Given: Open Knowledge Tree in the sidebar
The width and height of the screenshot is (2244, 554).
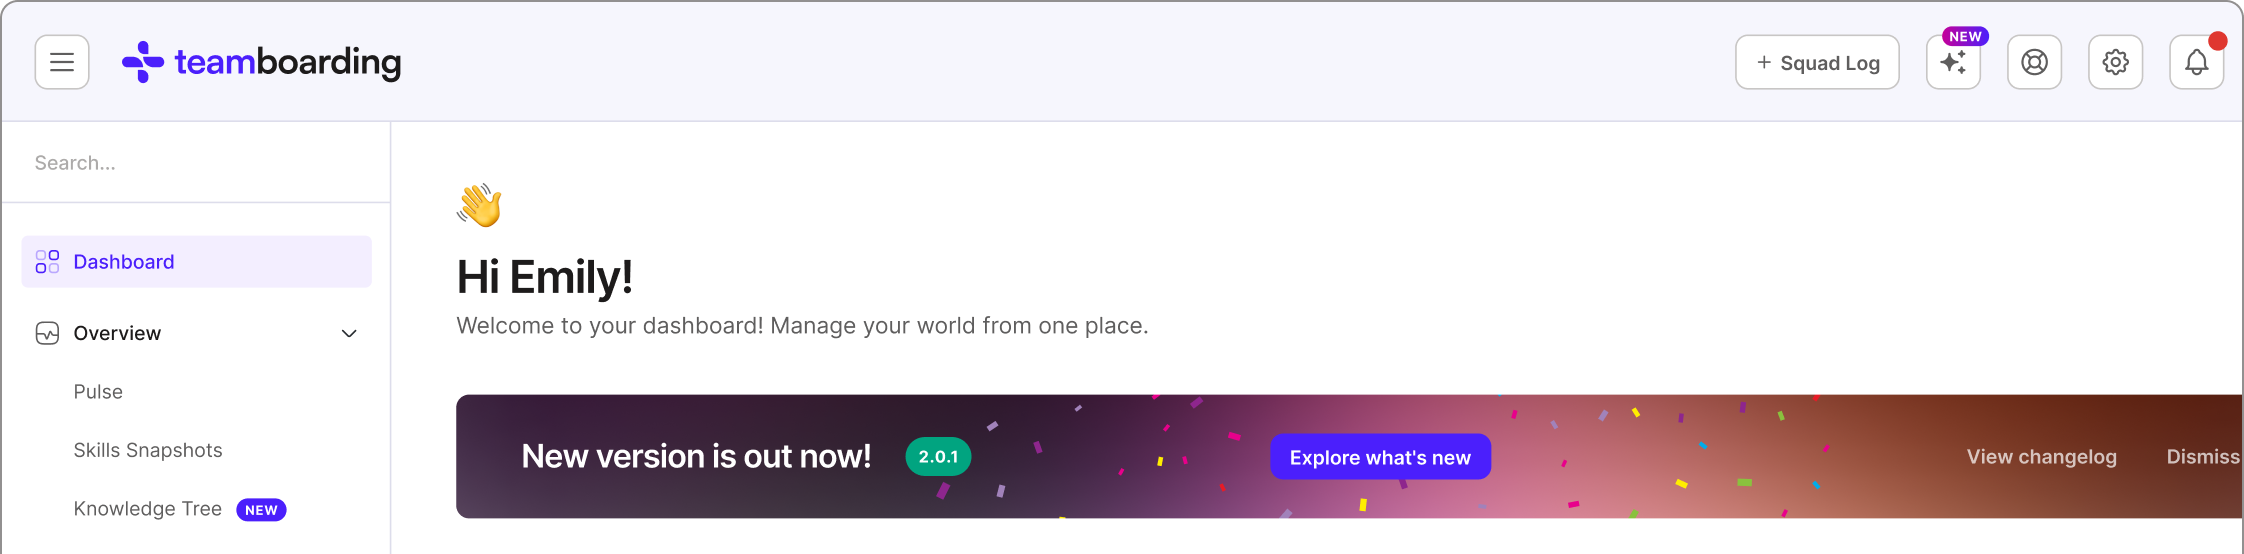Looking at the screenshot, I should [147, 509].
